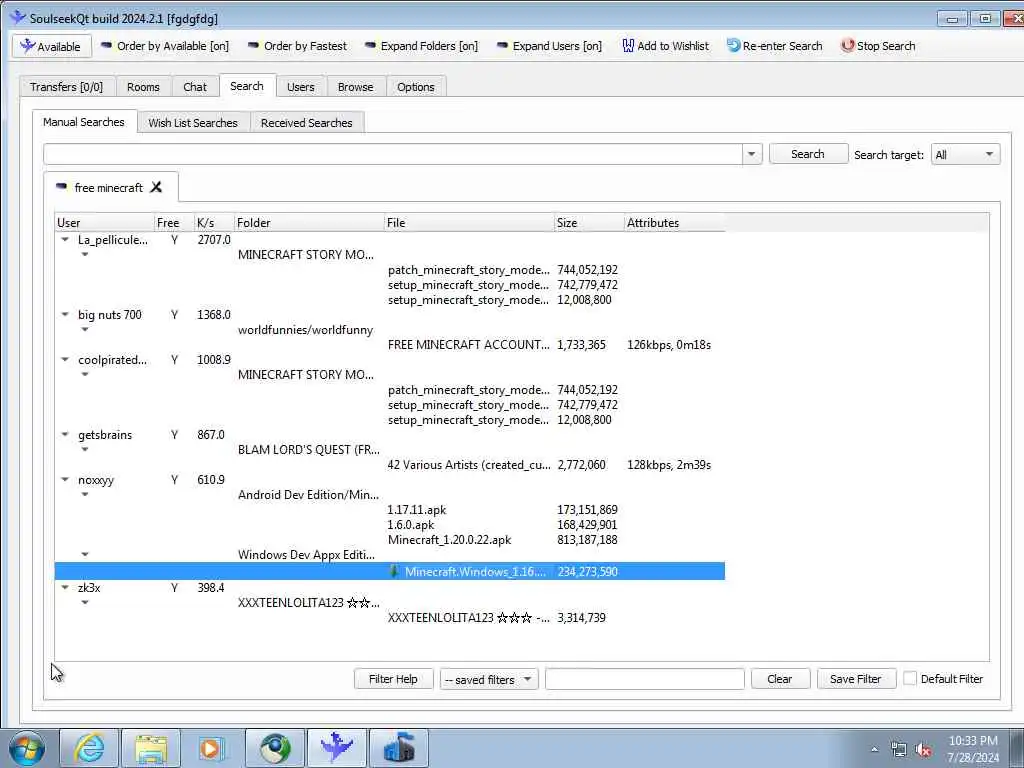Click the Search button
This screenshot has height=768, width=1024.
pos(808,154)
